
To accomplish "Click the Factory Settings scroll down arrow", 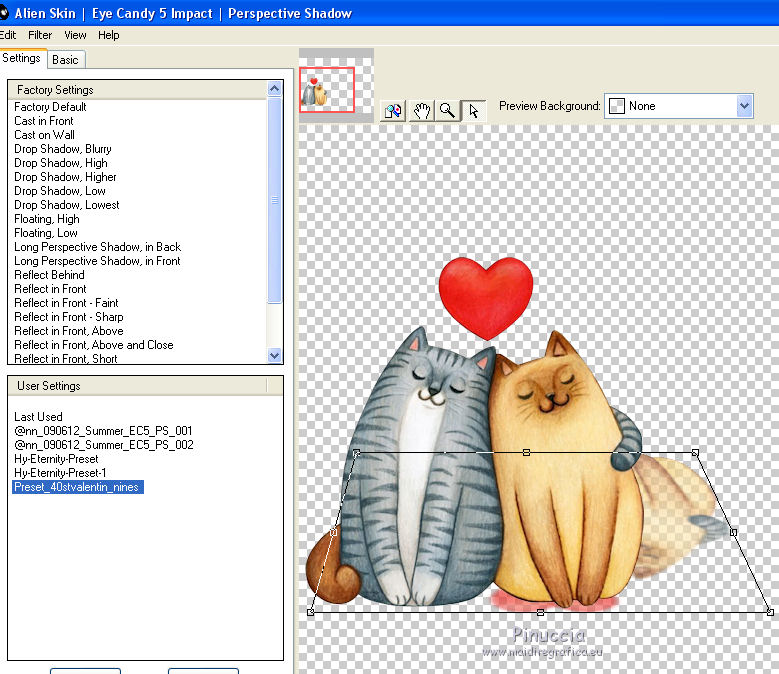I will (274, 356).
